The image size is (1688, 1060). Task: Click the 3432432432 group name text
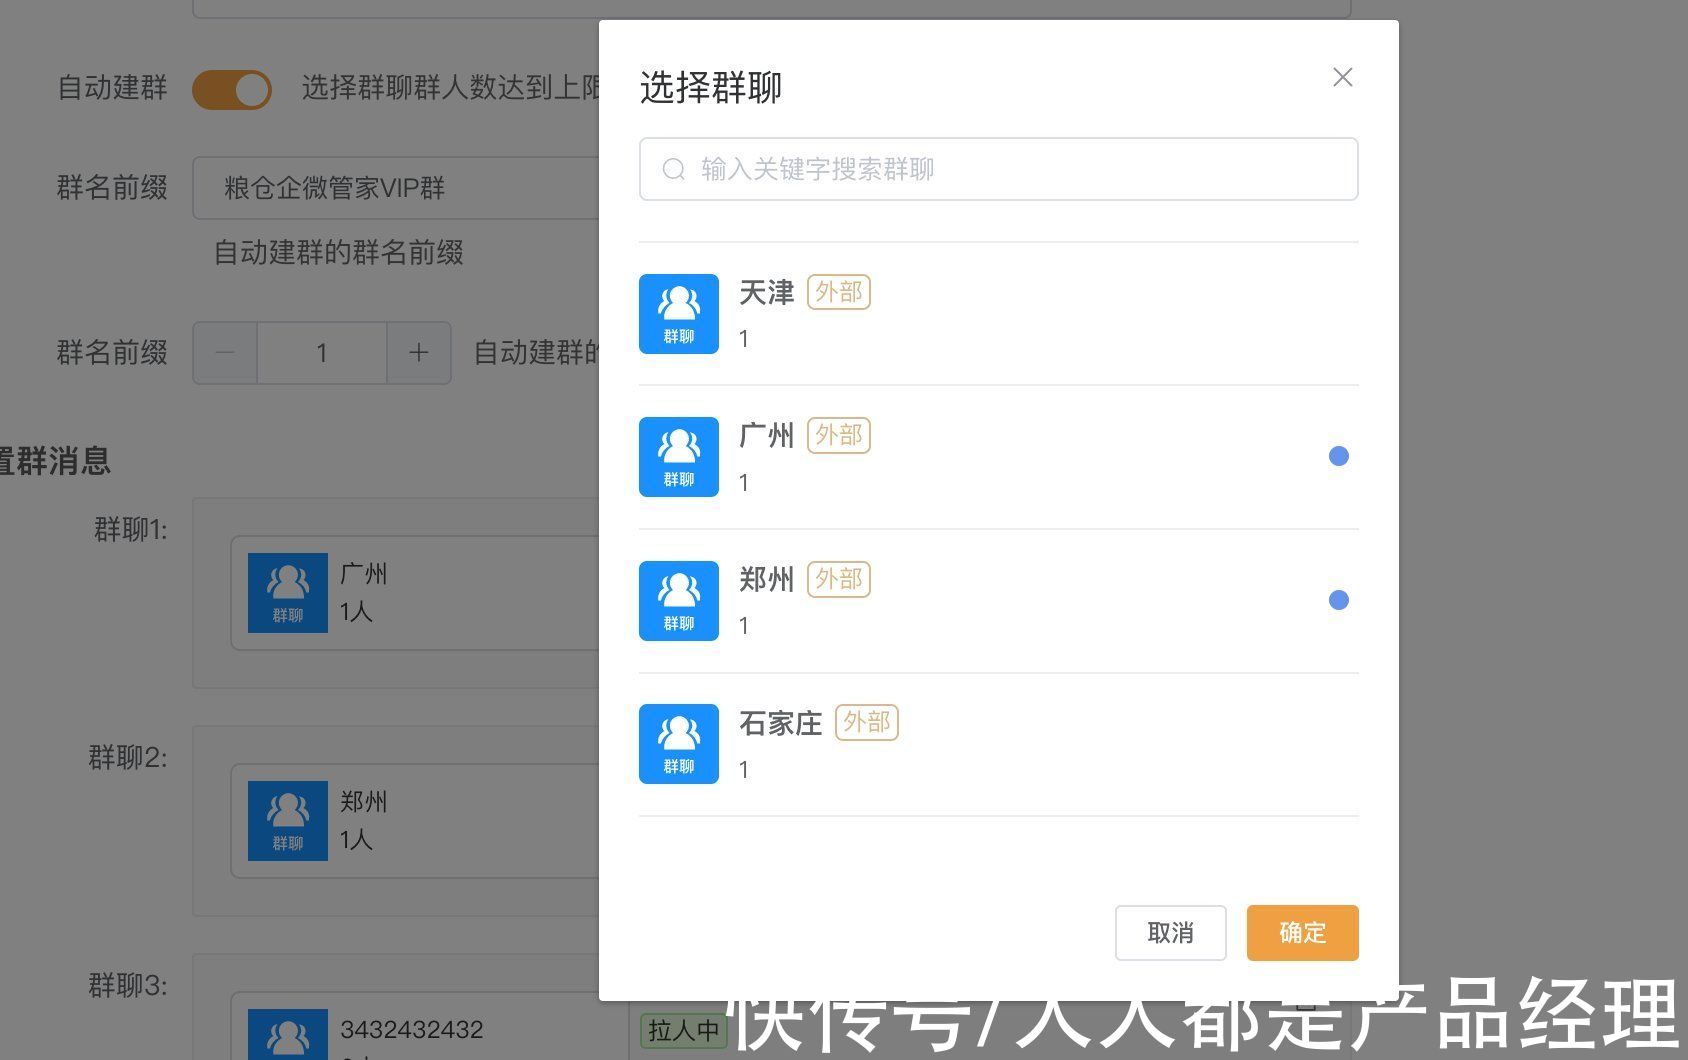pyautogui.click(x=412, y=1029)
